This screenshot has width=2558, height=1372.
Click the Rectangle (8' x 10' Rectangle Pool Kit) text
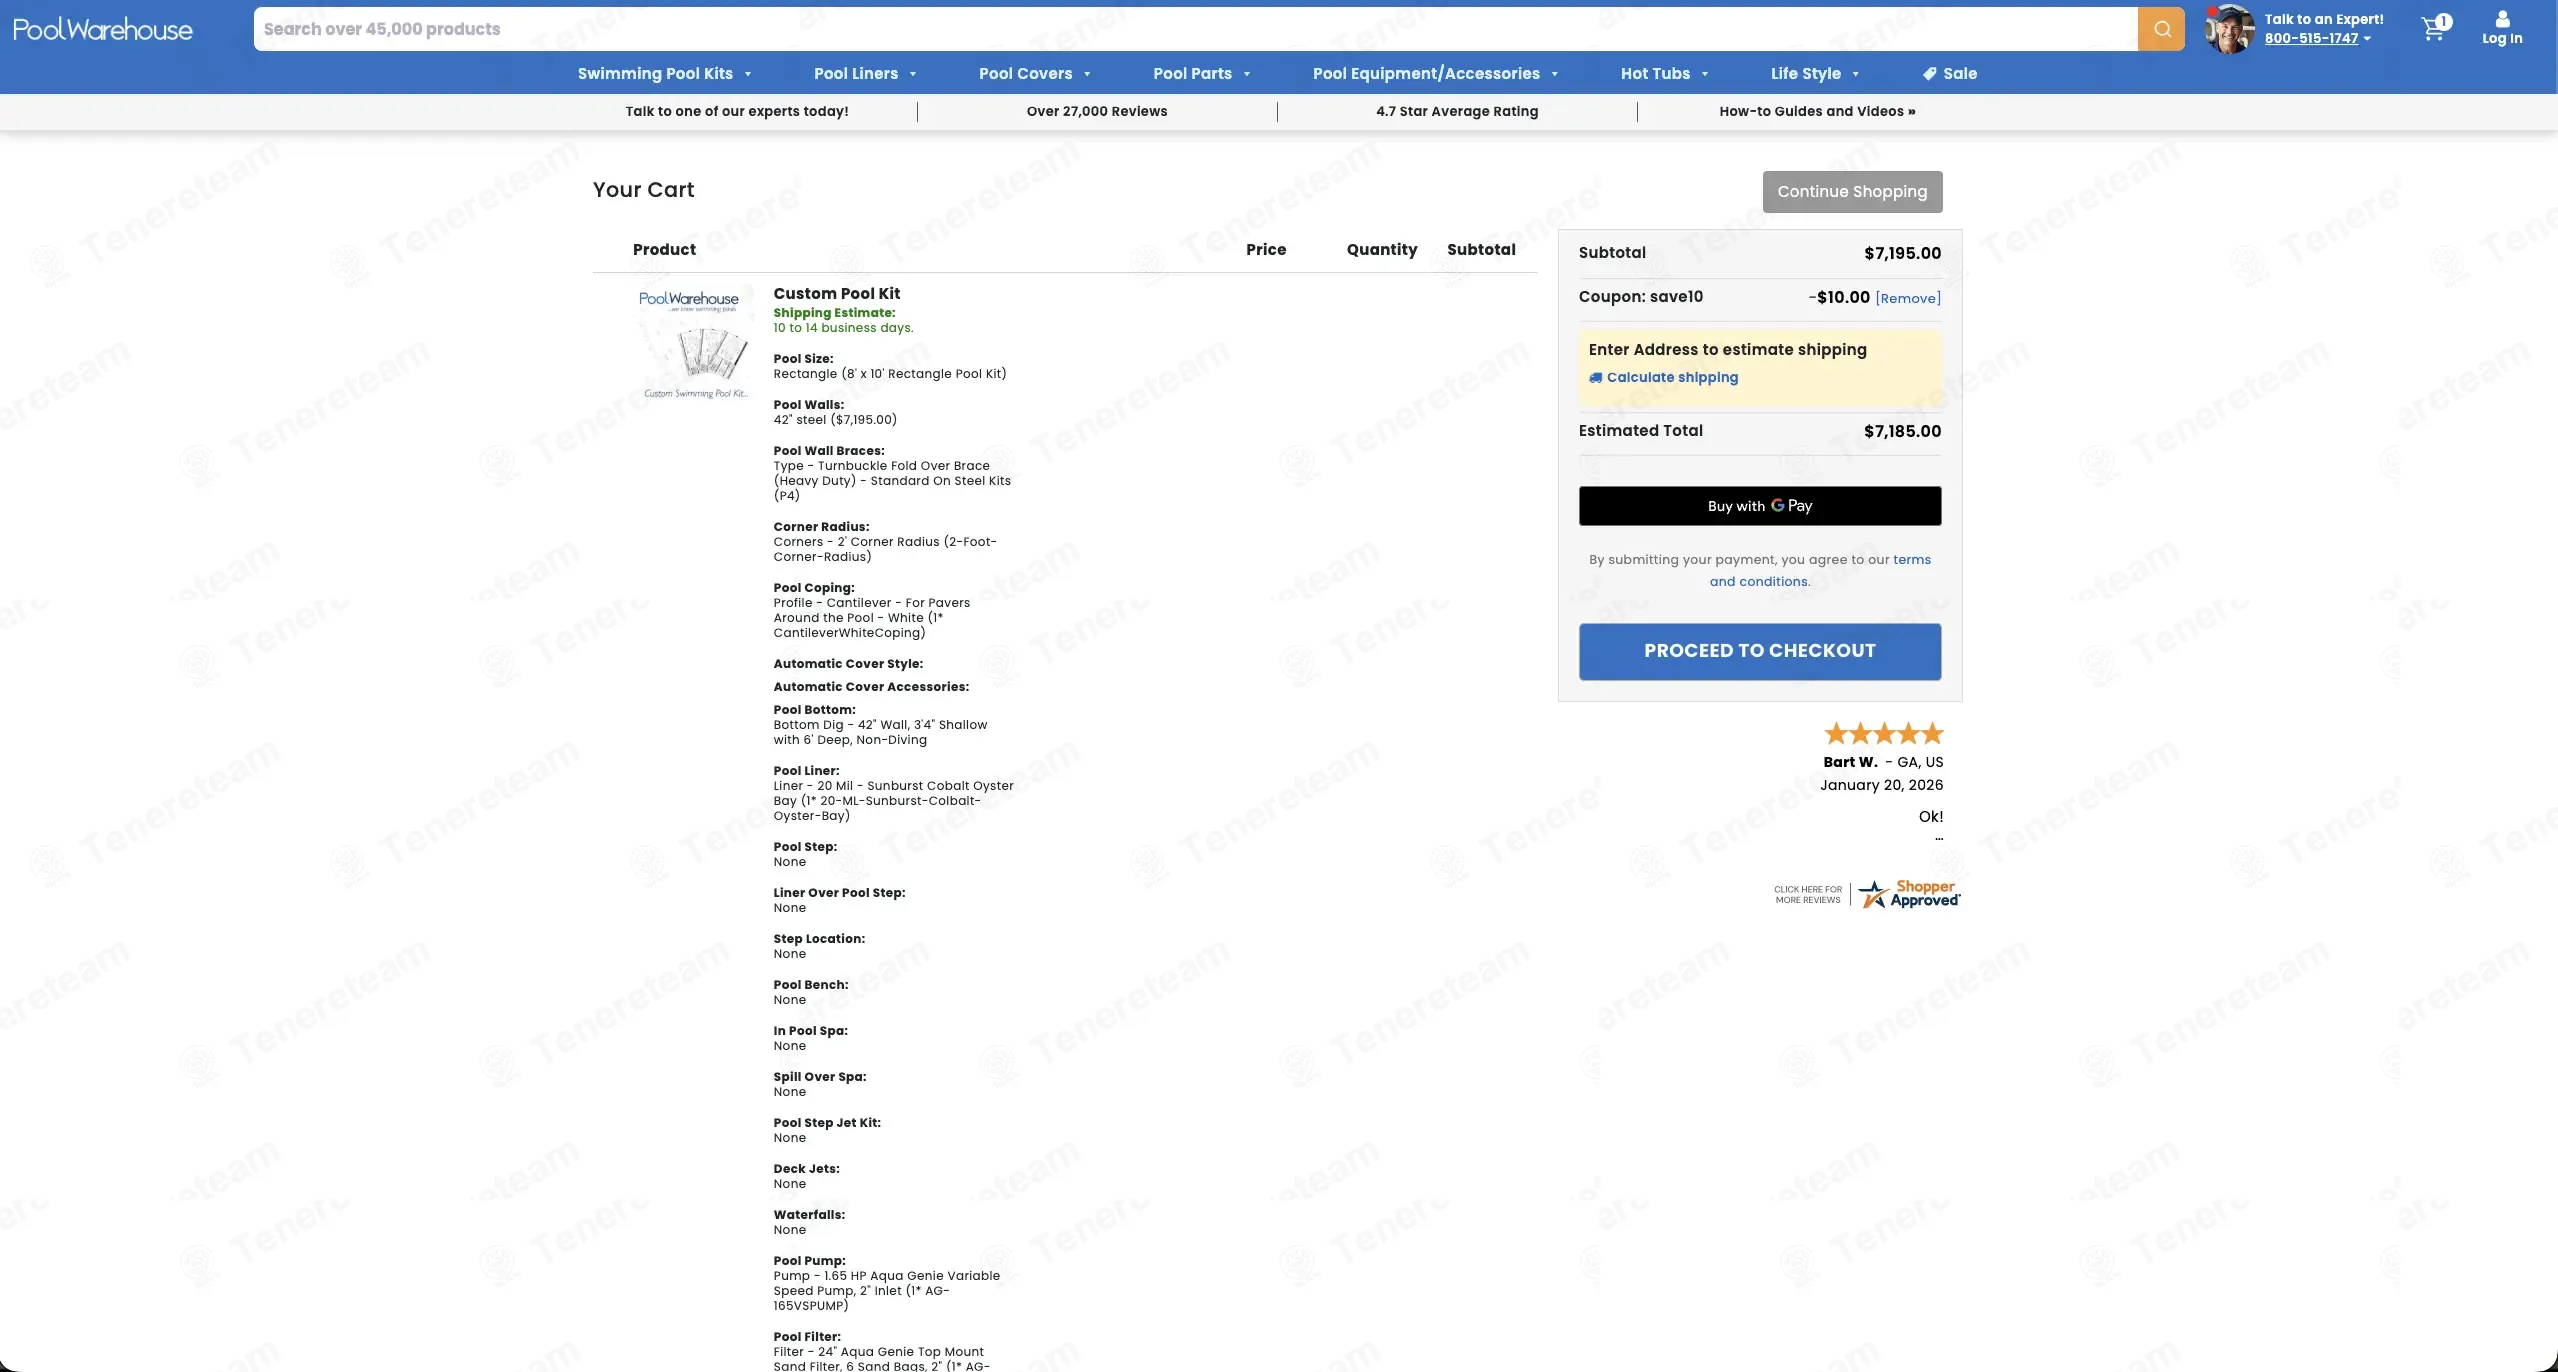(x=889, y=374)
